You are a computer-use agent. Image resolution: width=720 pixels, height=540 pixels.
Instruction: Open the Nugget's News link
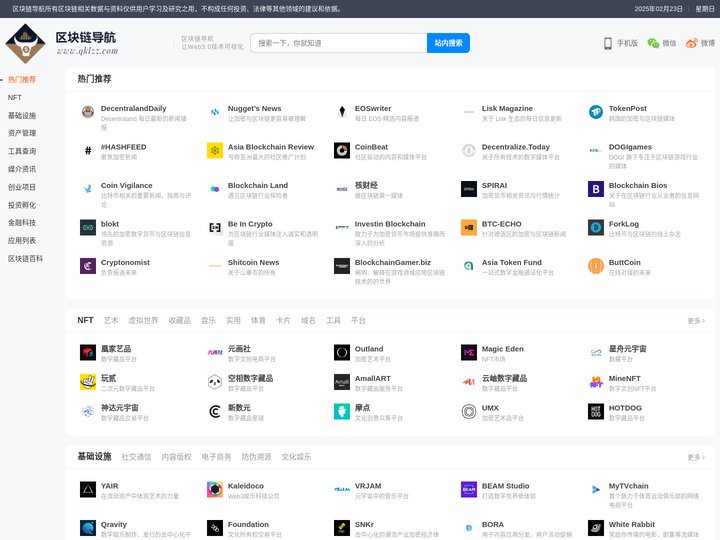(254, 108)
